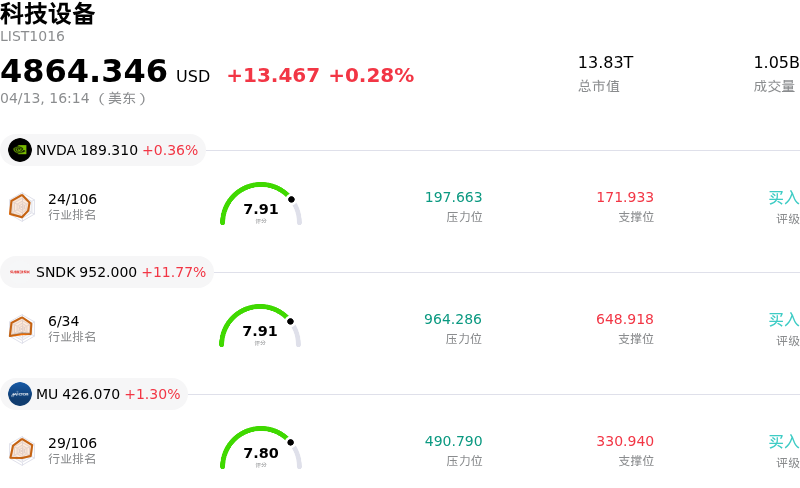Click NVDA 24/106 industry ranking text

[x=72, y=199]
